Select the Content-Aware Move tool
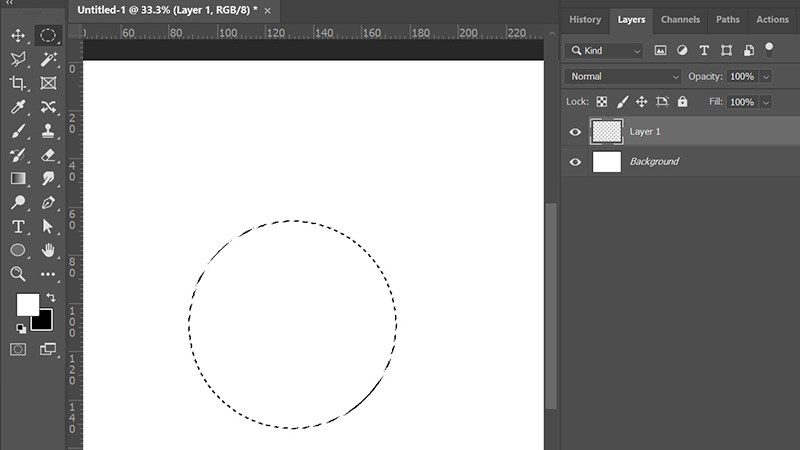800x450 pixels. 48,107
